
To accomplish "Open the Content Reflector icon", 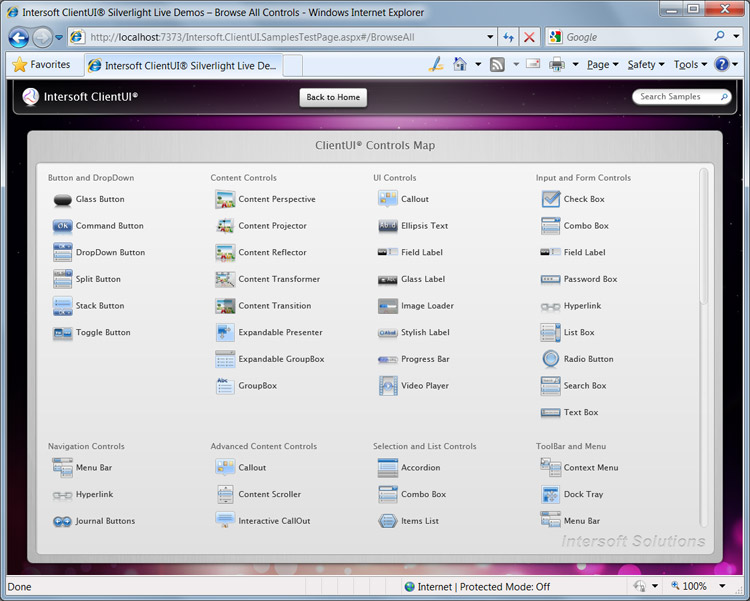I will [225, 252].
